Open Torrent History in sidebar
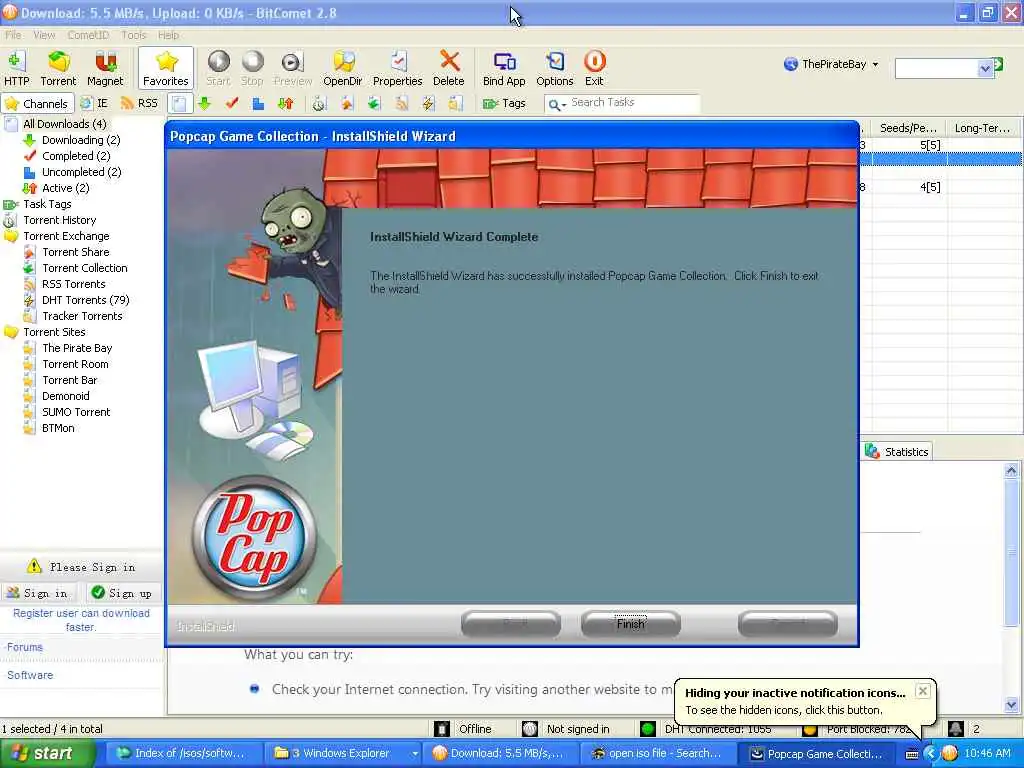The height and width of the screenshot is (768, 1024). tap(59, 220)
